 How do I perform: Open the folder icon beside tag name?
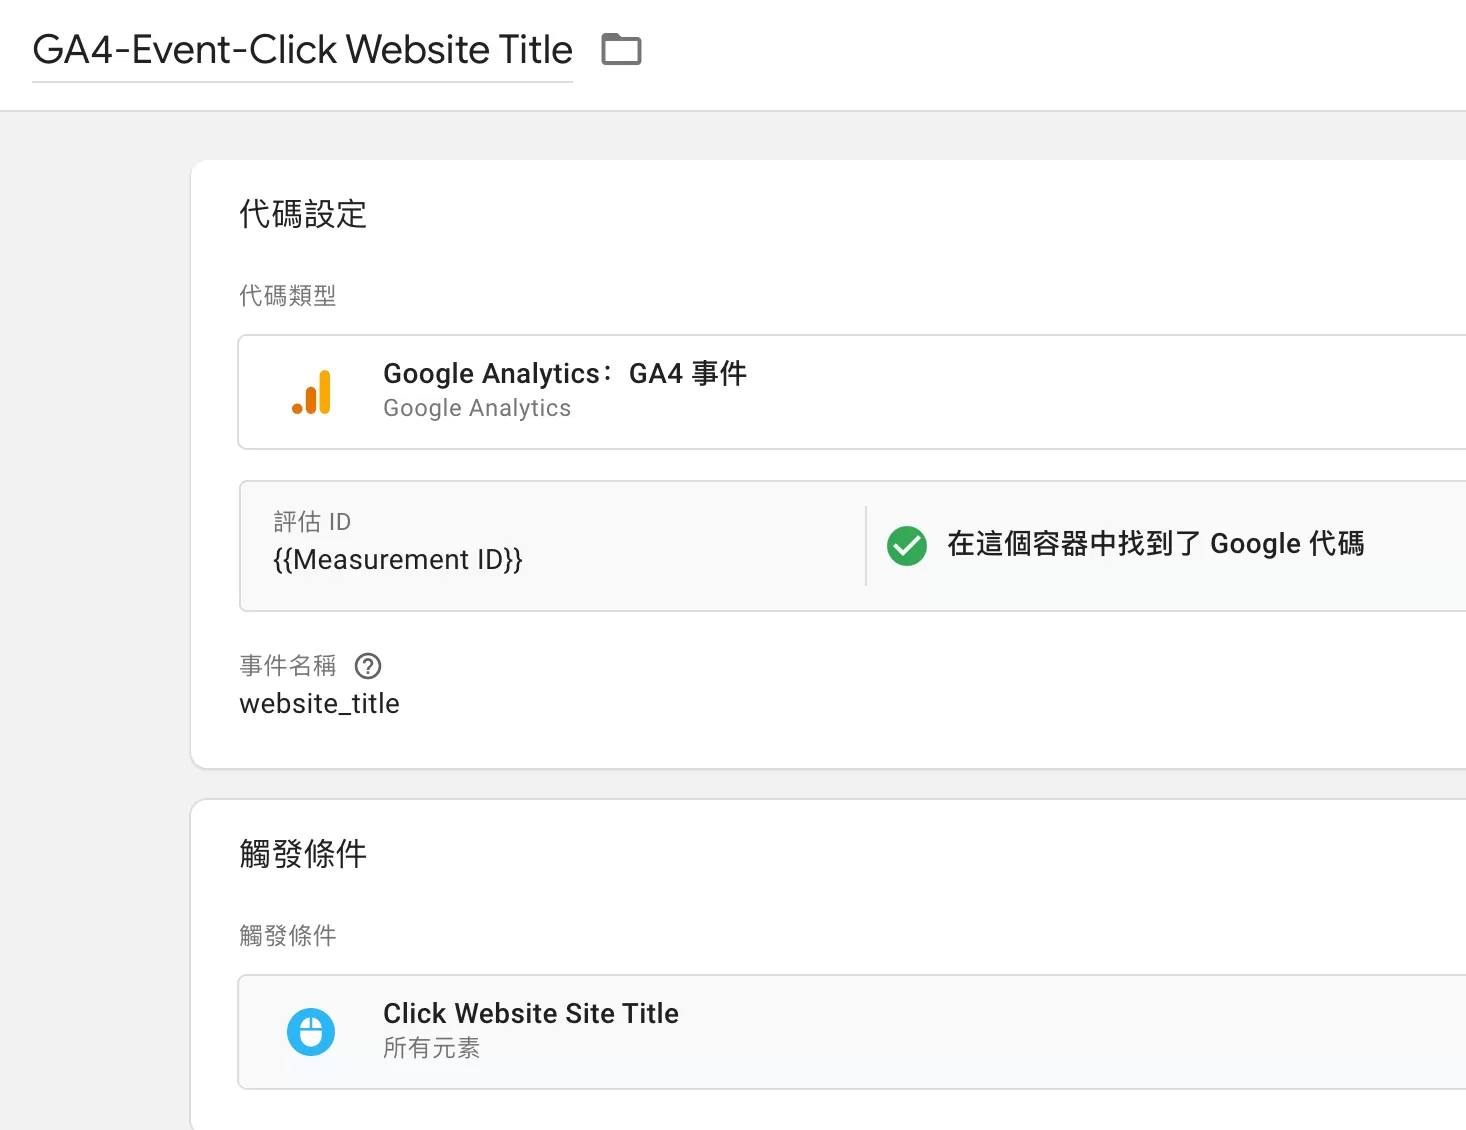(621, 49)
